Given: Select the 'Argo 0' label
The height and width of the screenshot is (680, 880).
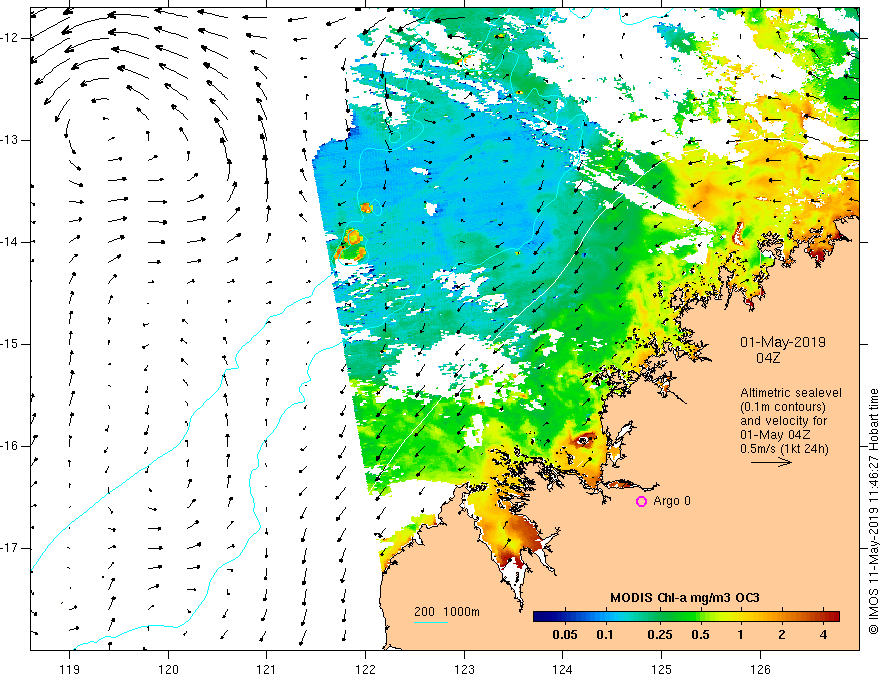Looking at the screenshot, I should (672, 501).
